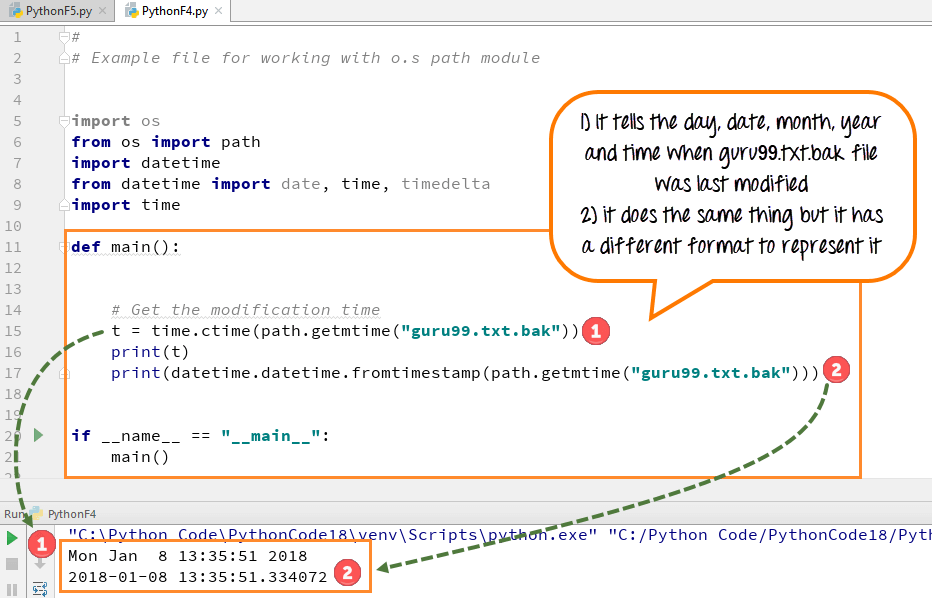Click the Rerun icon in the Run panel
This screenshot has height=598, width=932.
[10, 537]
